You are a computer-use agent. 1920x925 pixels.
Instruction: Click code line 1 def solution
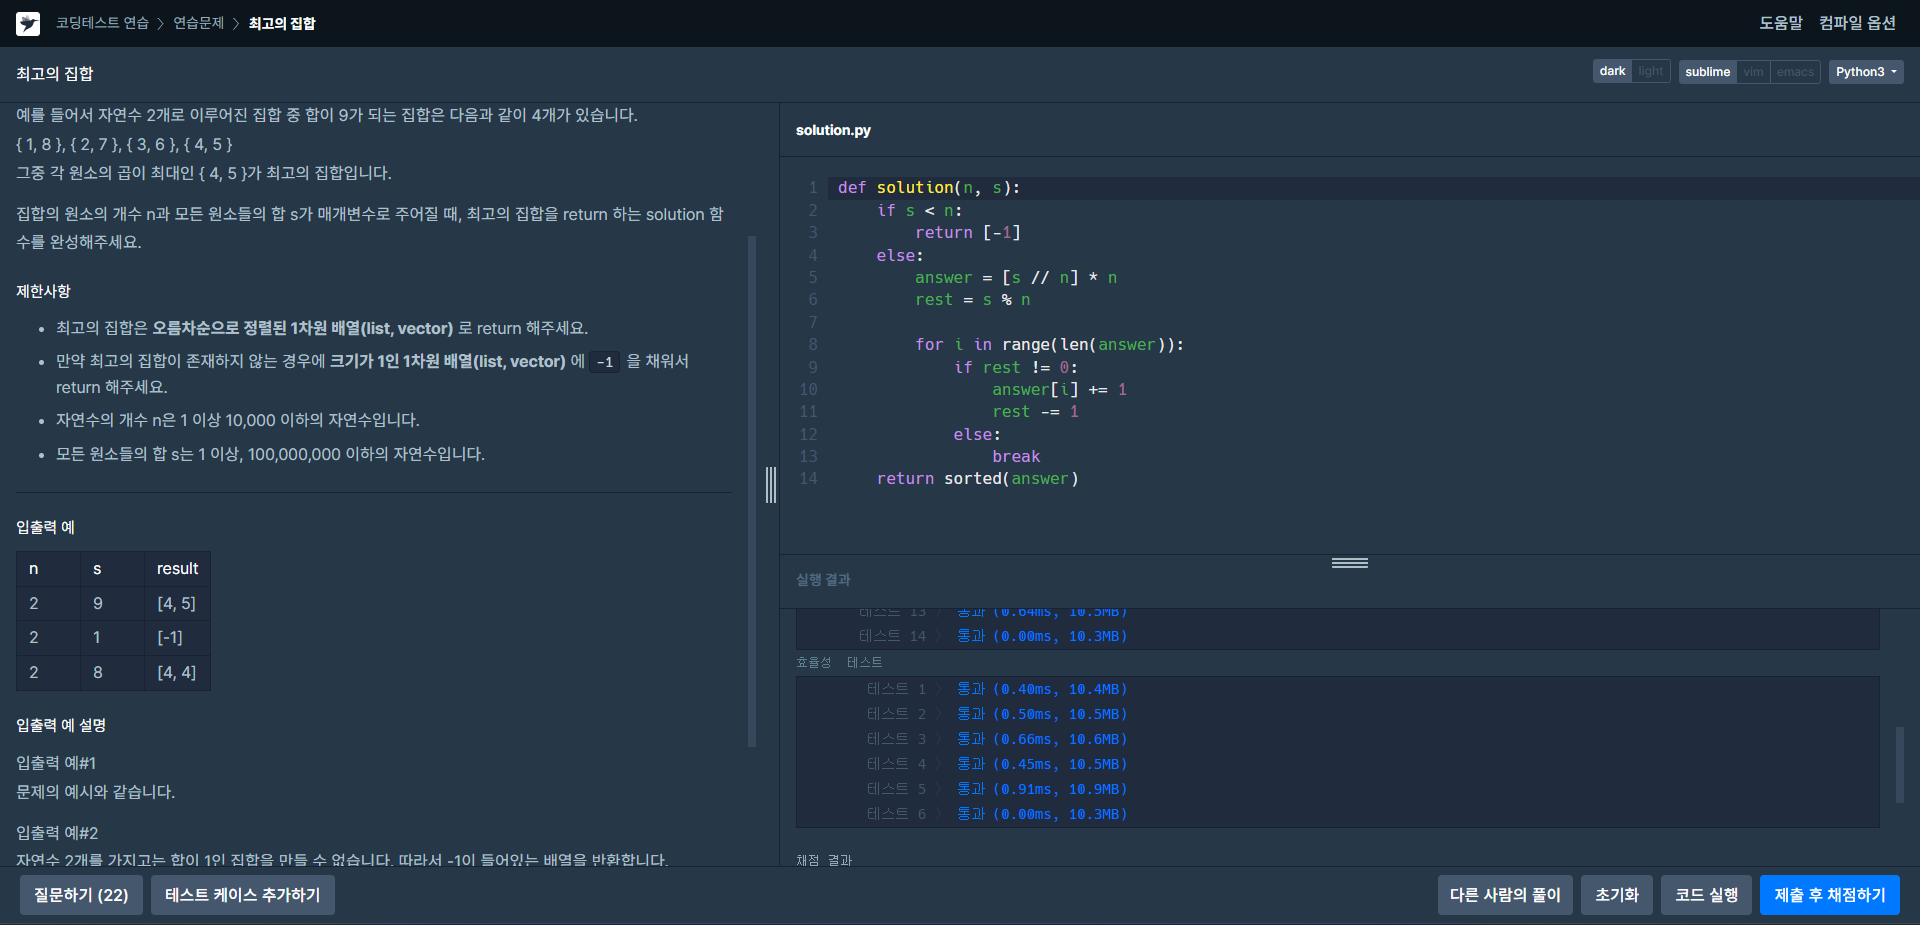929,188
